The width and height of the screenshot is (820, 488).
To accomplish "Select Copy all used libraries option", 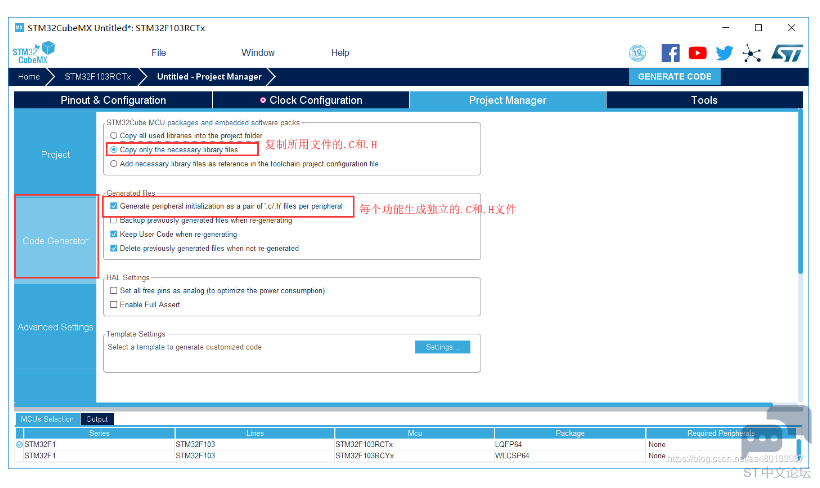I will [x=113, y=135].
